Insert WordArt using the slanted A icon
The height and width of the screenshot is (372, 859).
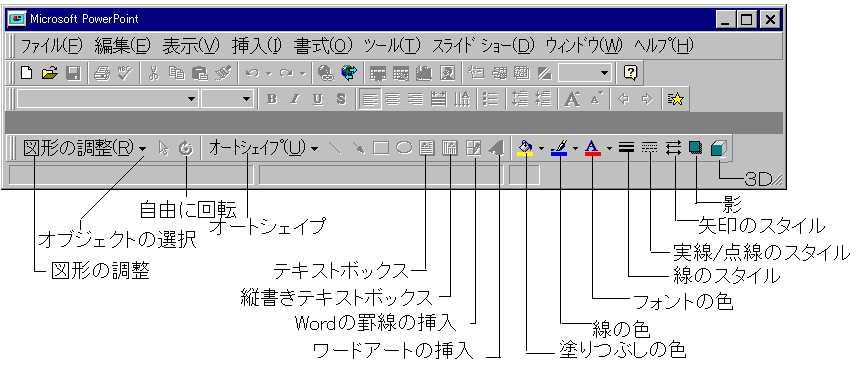pos(495,148)
